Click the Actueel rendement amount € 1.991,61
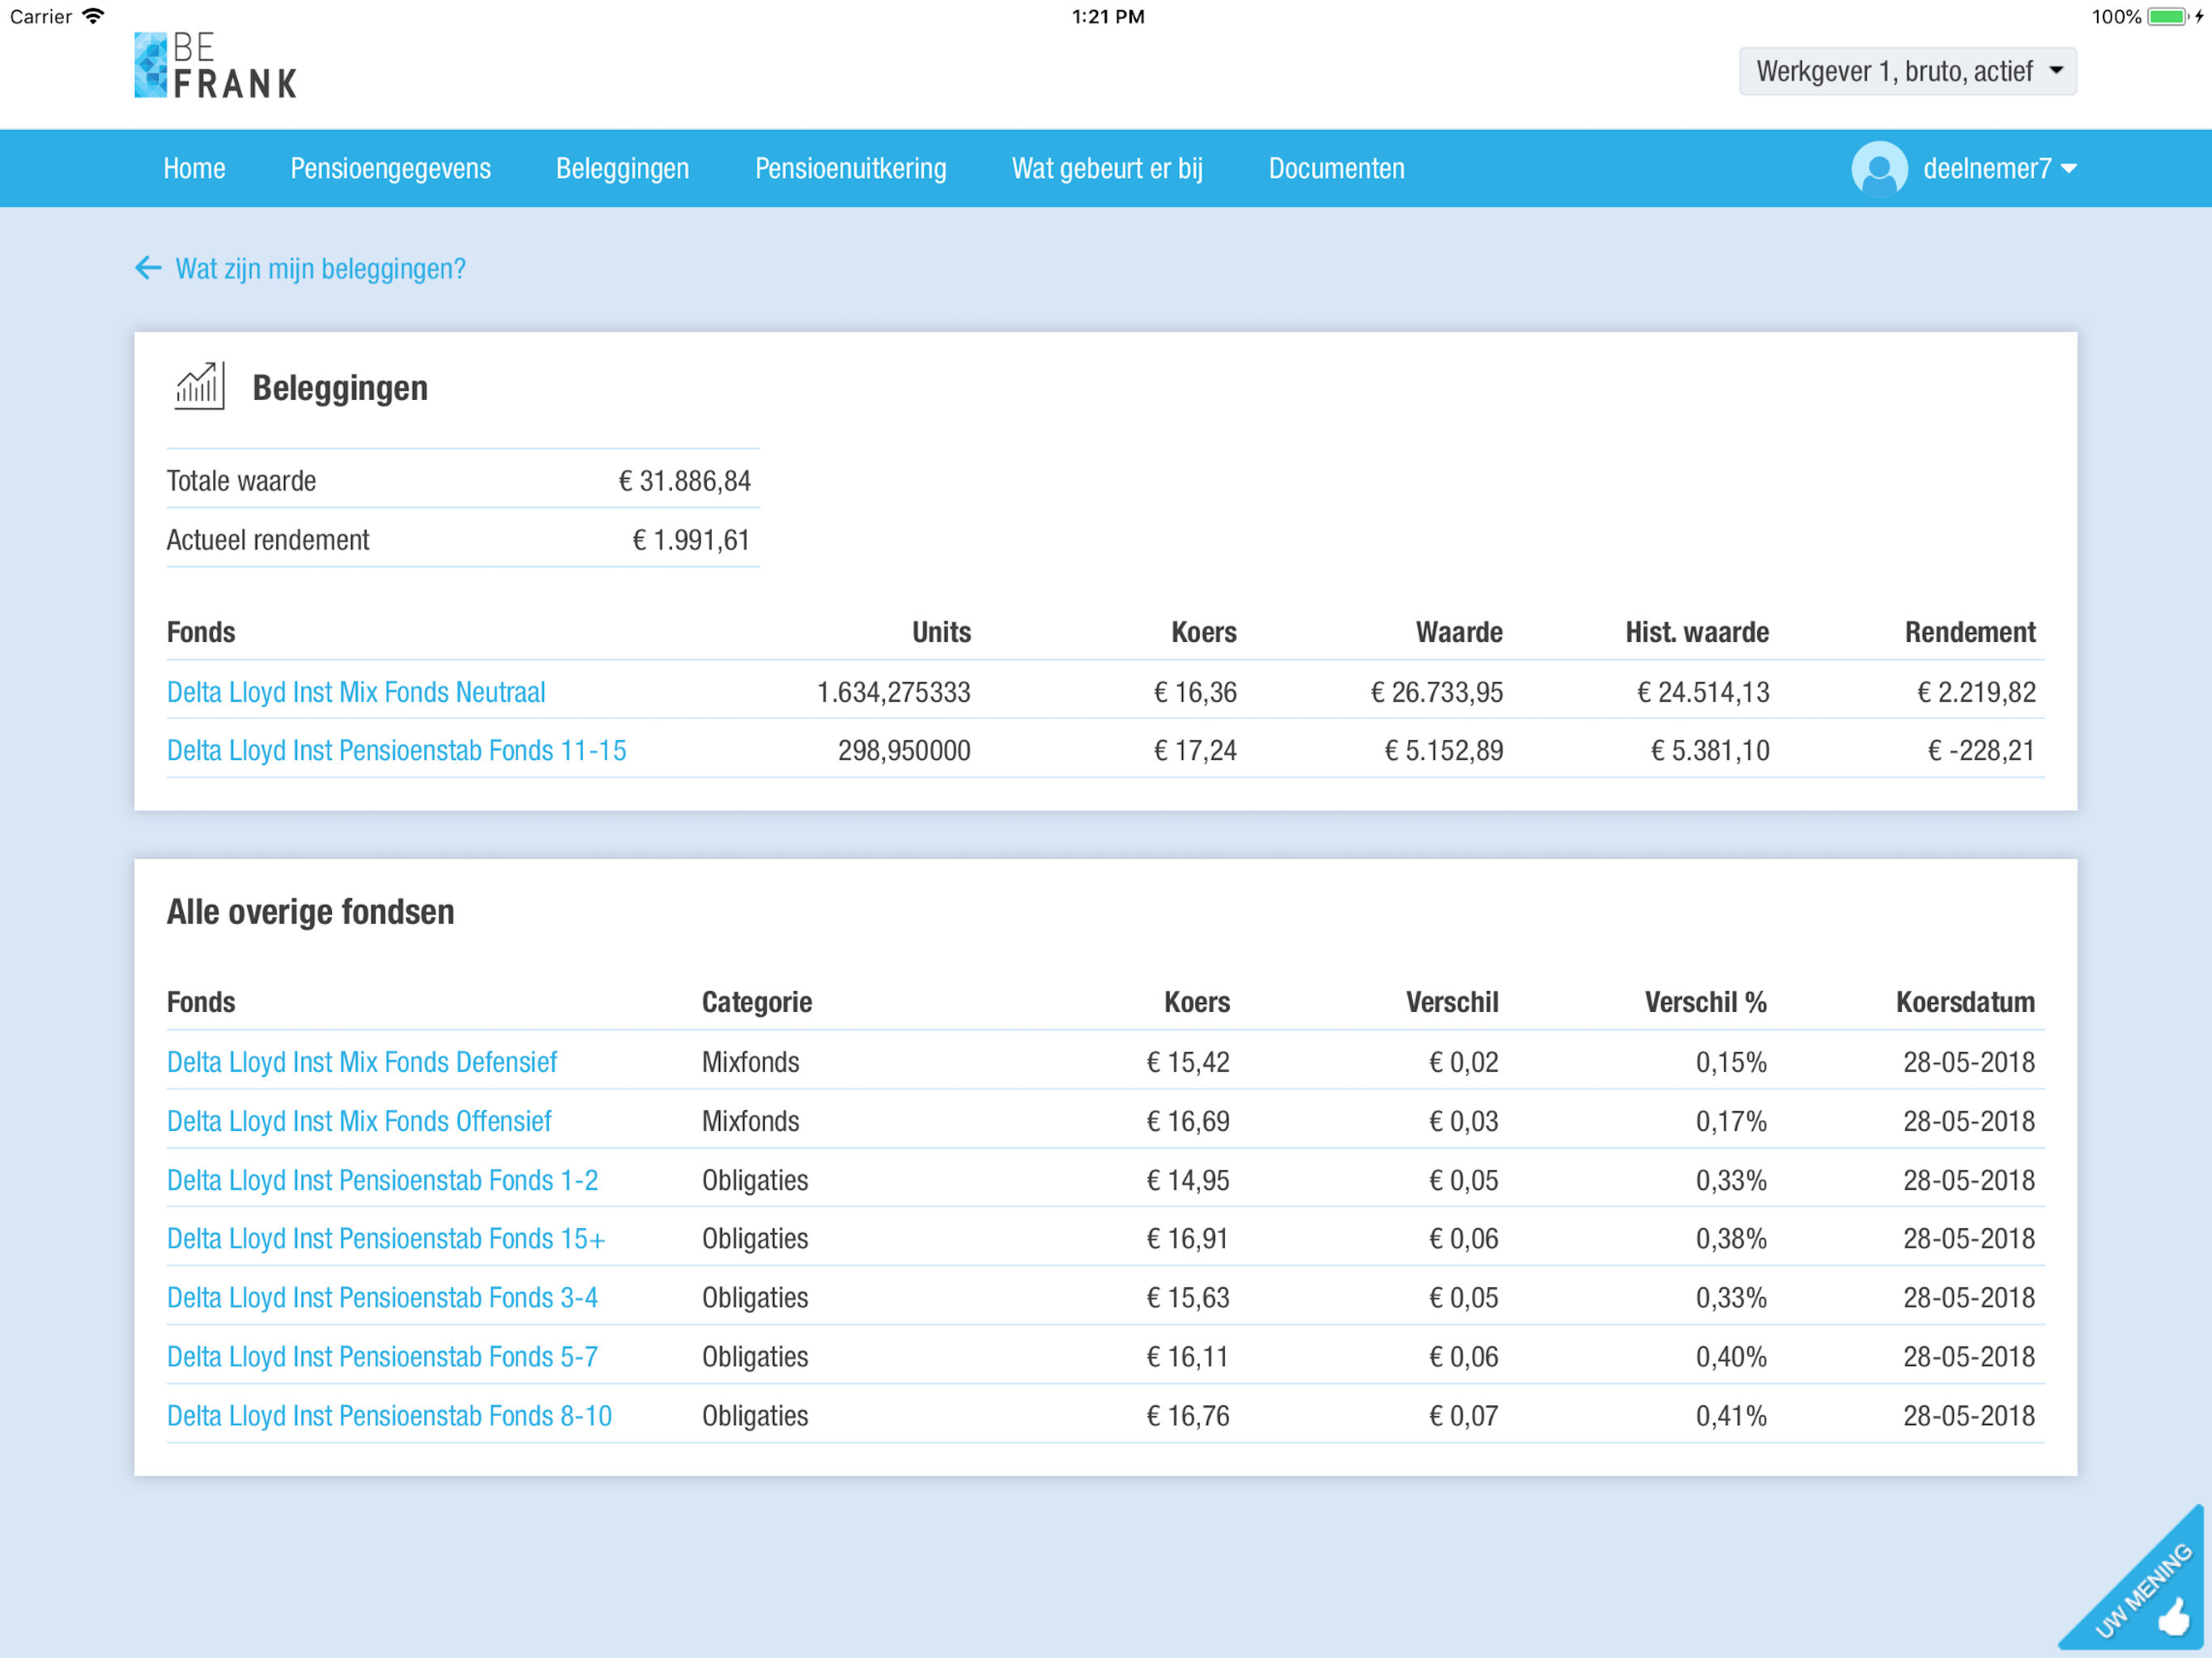 click(691, 540)
